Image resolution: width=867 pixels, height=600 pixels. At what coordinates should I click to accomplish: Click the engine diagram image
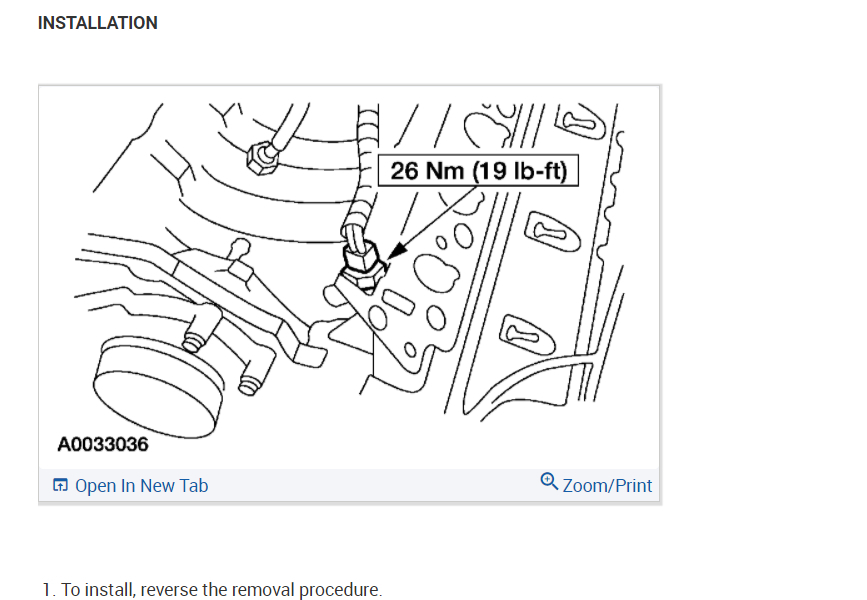click(349, 276)
